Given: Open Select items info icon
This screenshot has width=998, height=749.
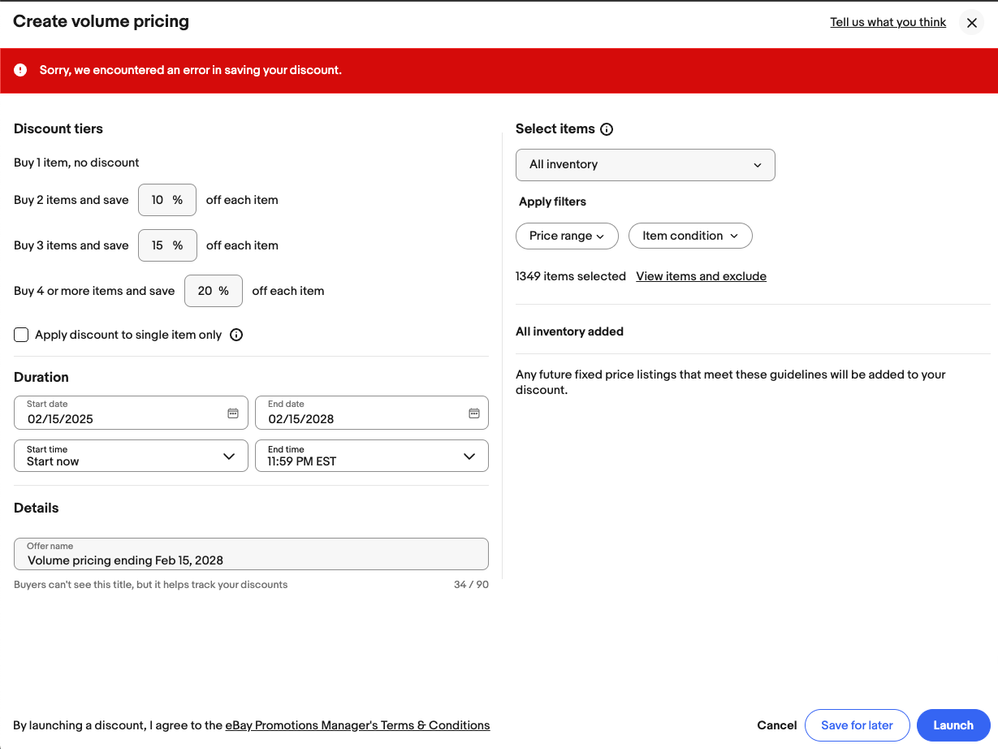Looking at the screenshot, I should (x=607, y=129).
